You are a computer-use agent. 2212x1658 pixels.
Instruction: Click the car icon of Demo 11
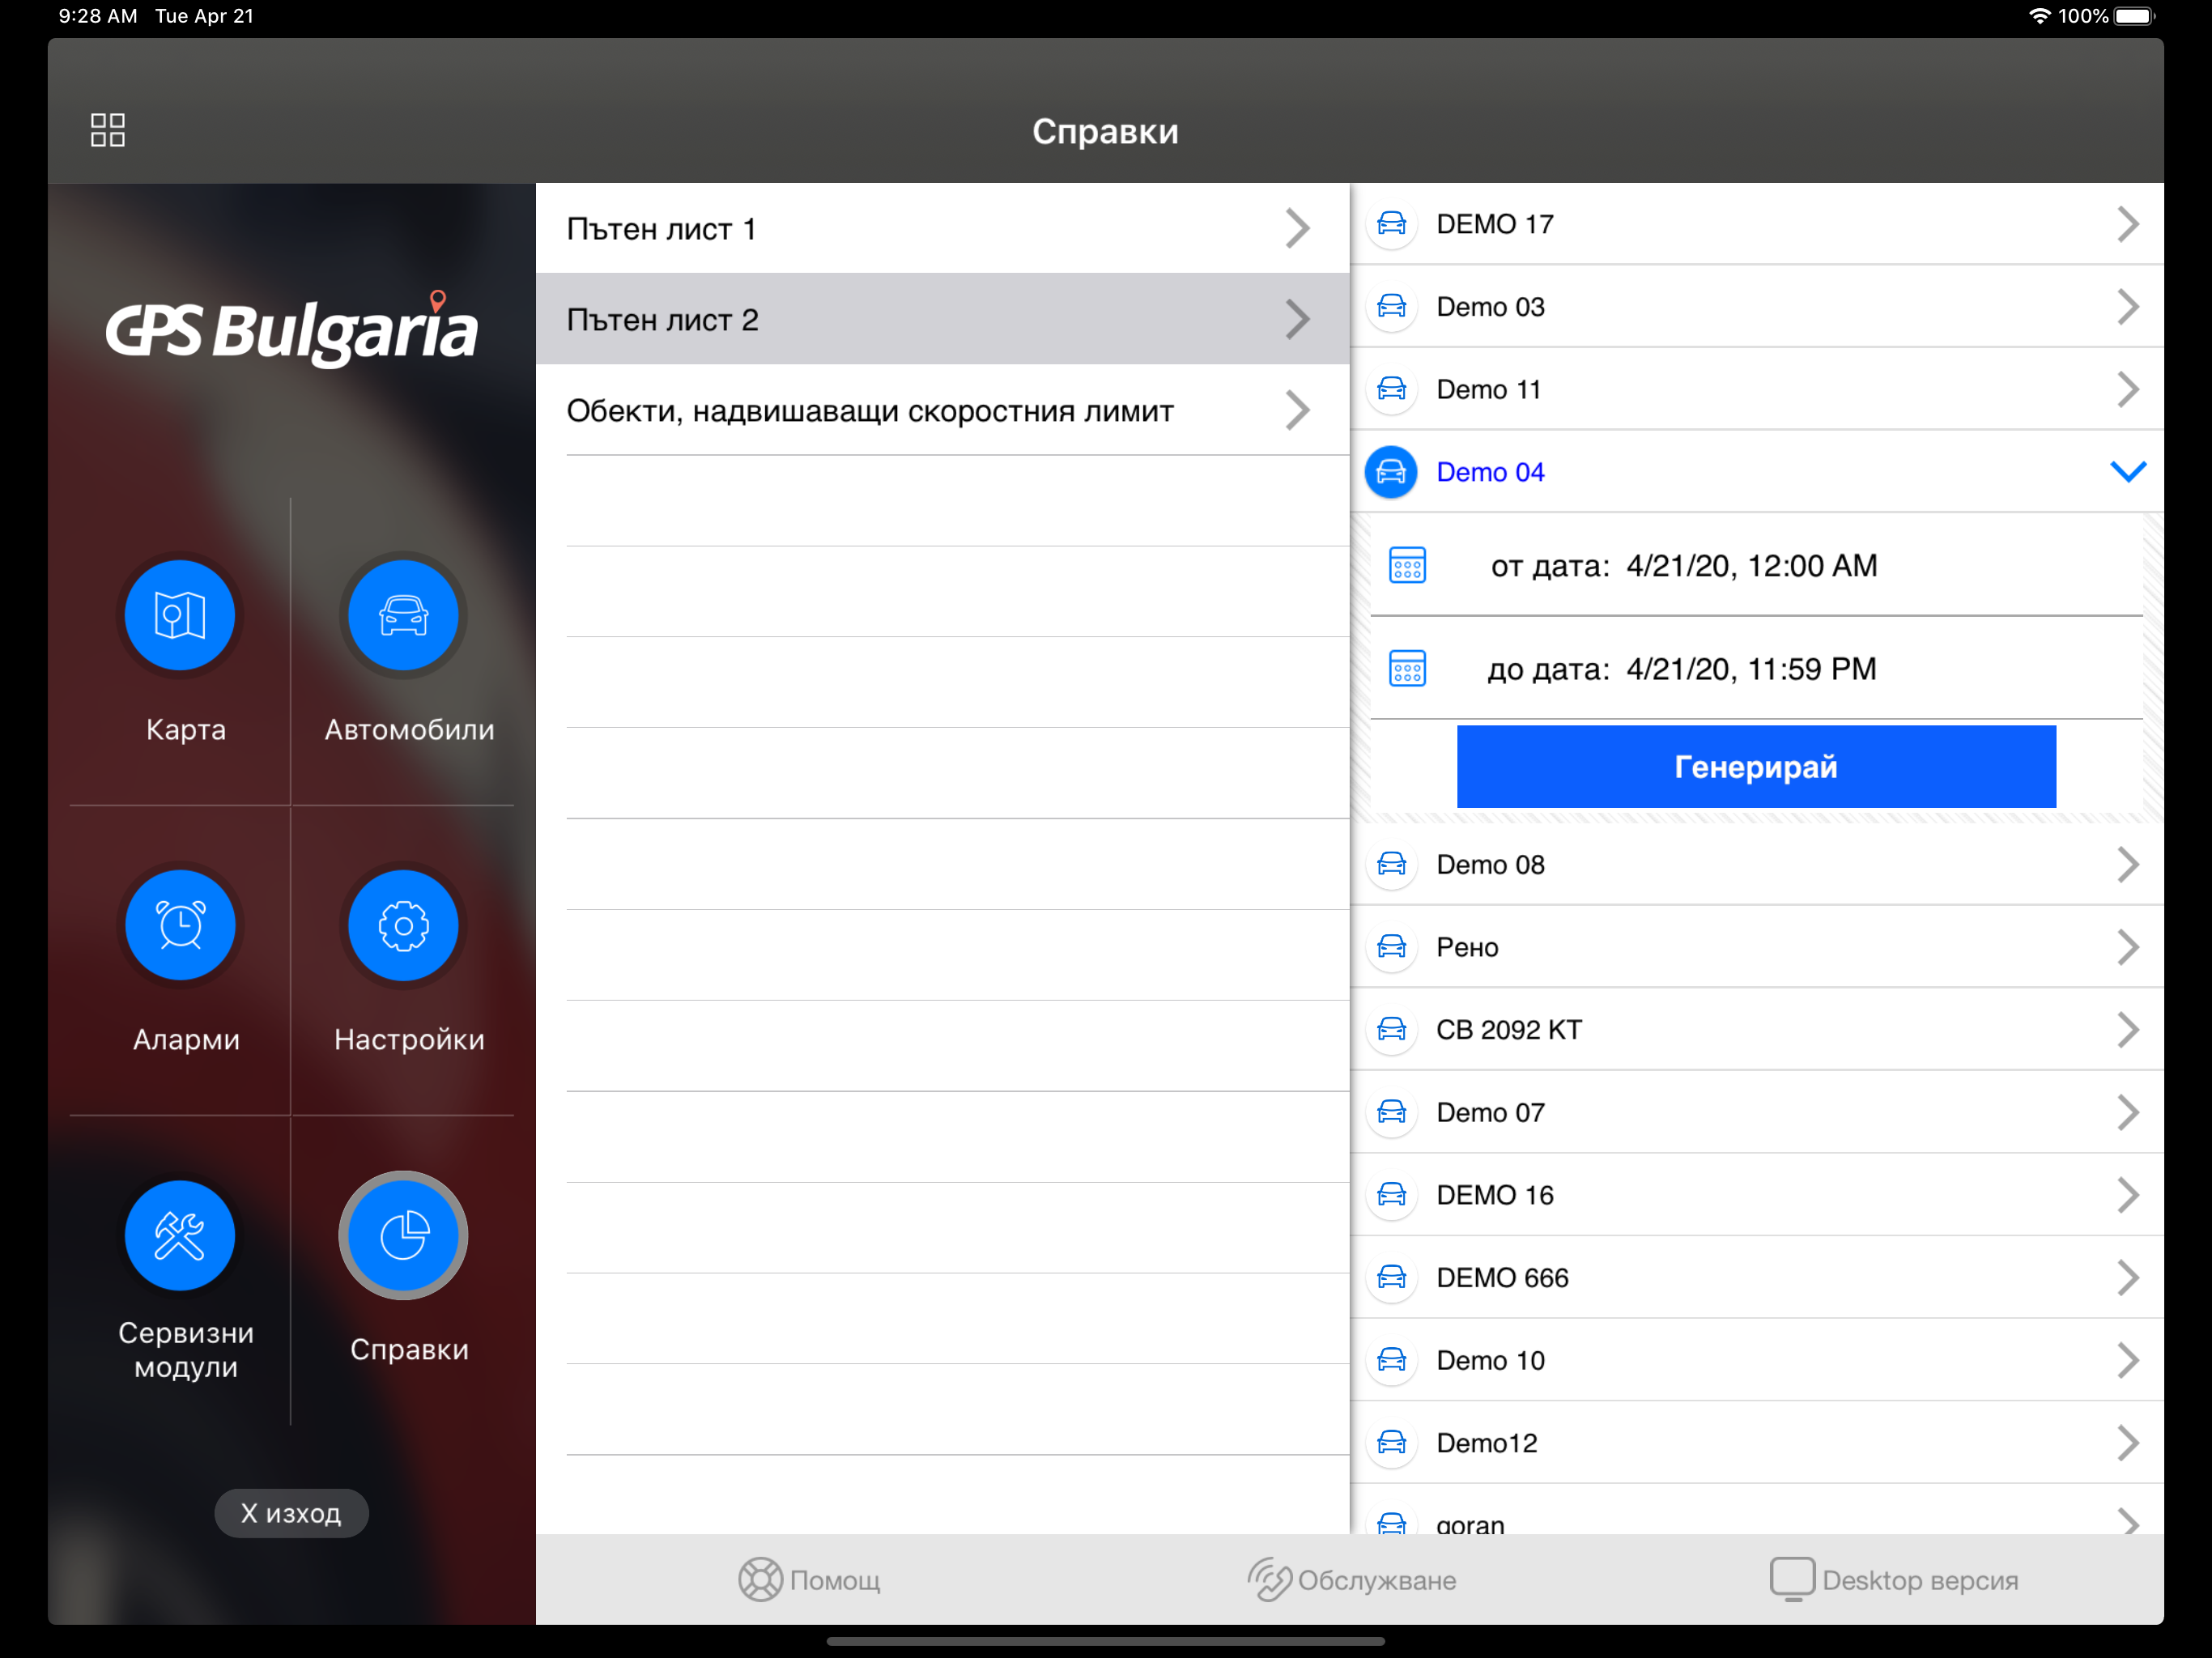click(1391, 389)
